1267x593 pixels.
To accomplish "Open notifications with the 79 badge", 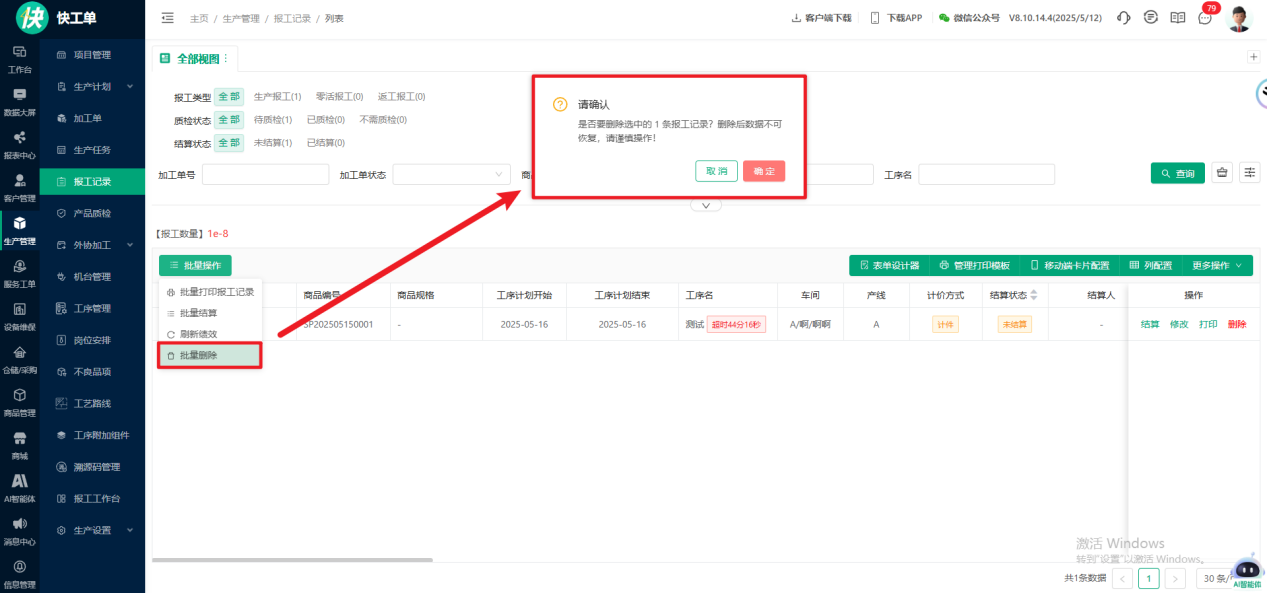I will pyautogui.click(x=1205, y=18).
